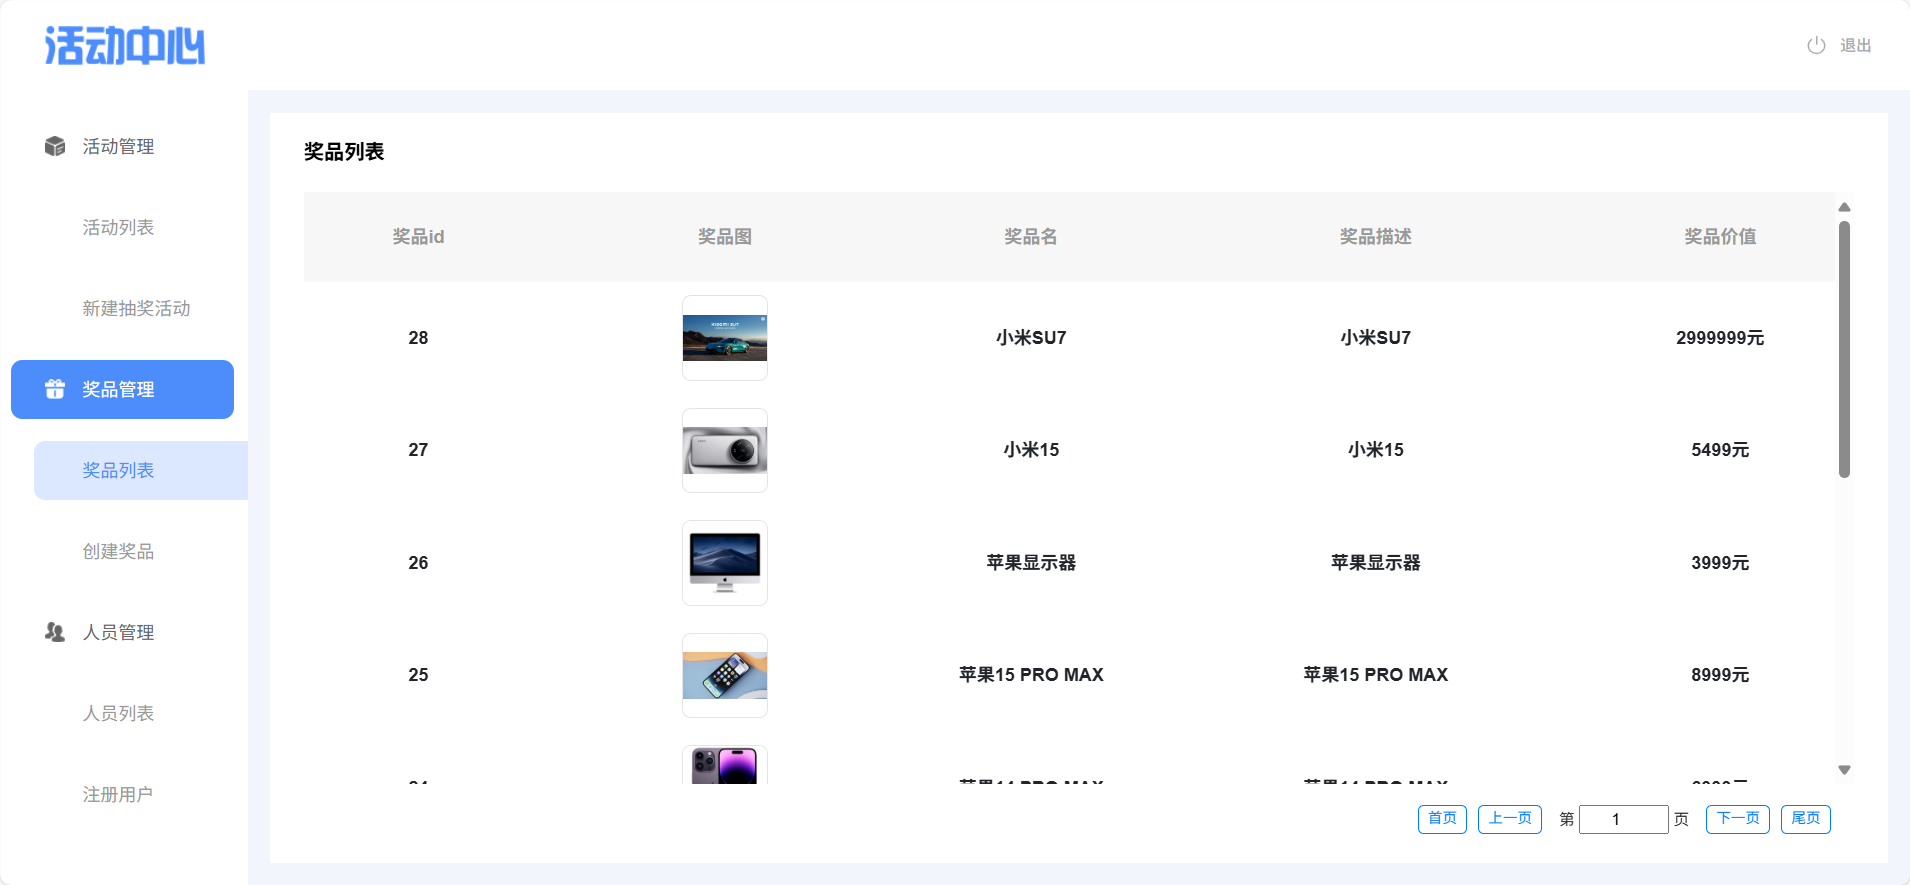This screenshot has width=1910, height=885.
Task: Click the table vertical scrollbar thumb
Action: pyautogui.click(x=1844, y=350)
